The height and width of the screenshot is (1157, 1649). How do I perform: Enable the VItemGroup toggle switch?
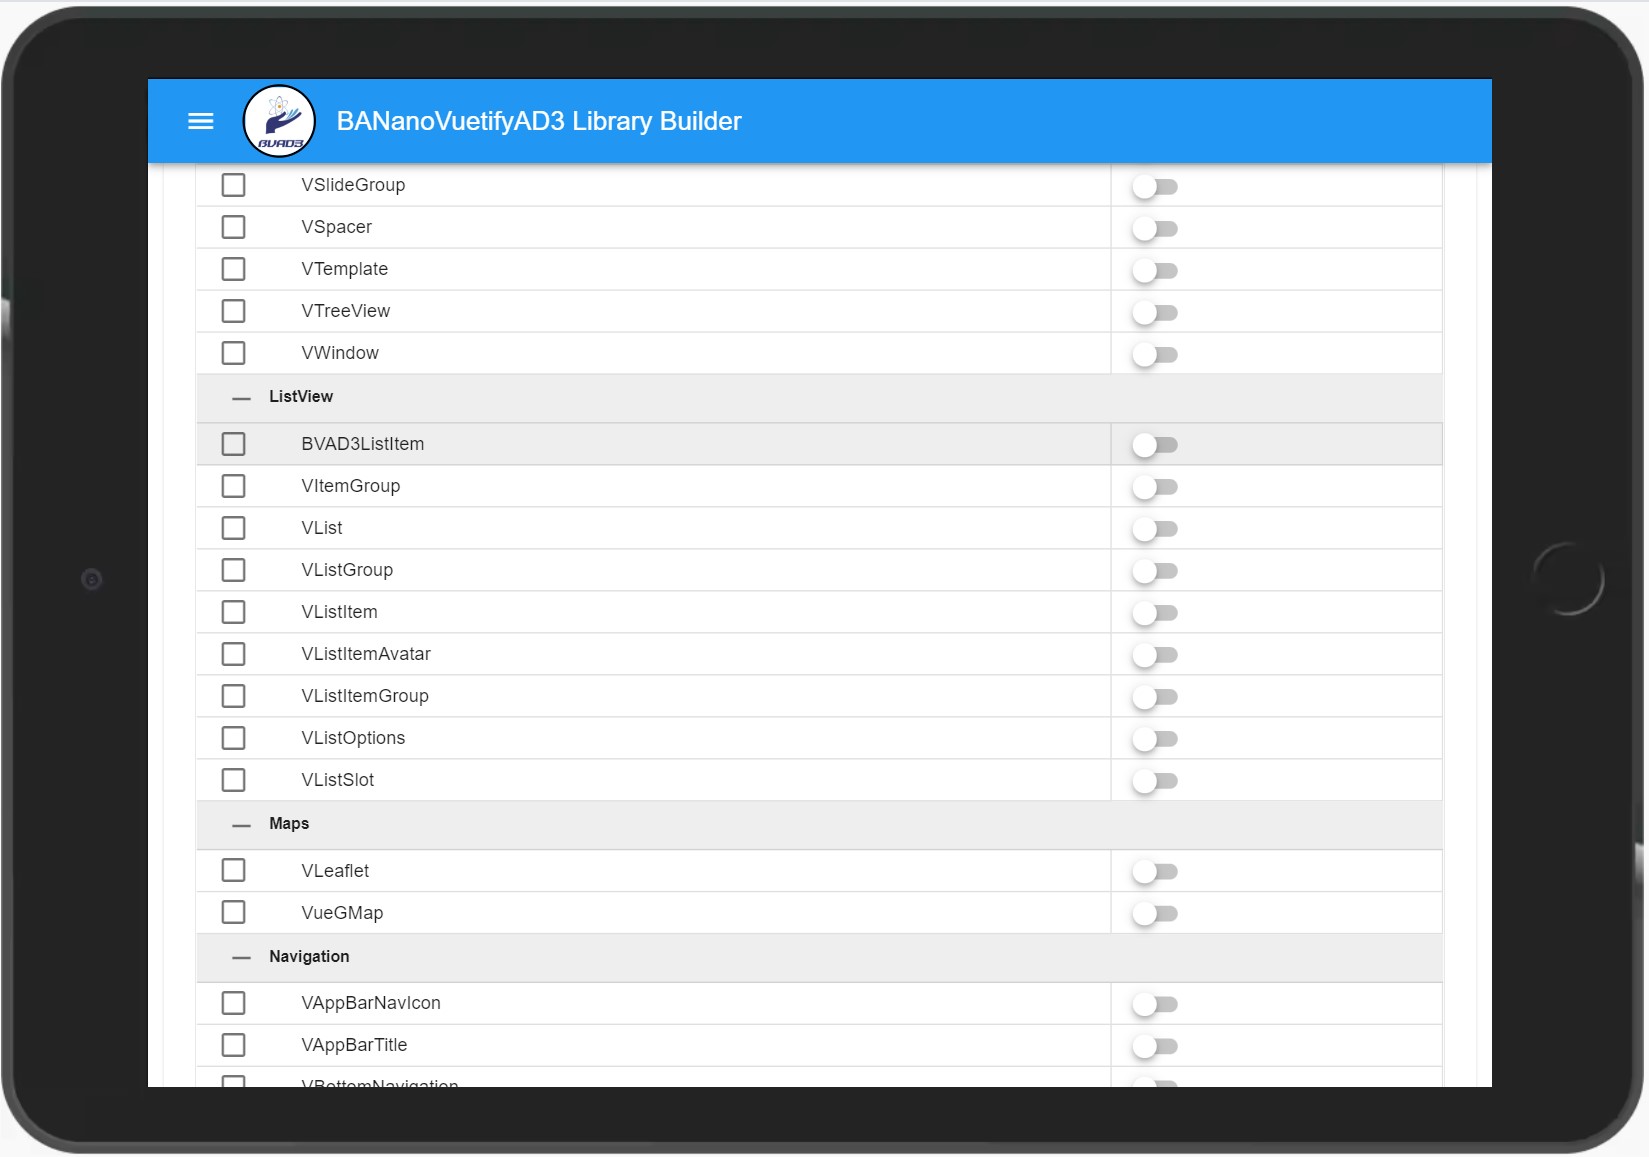(x=1156, y=487)
